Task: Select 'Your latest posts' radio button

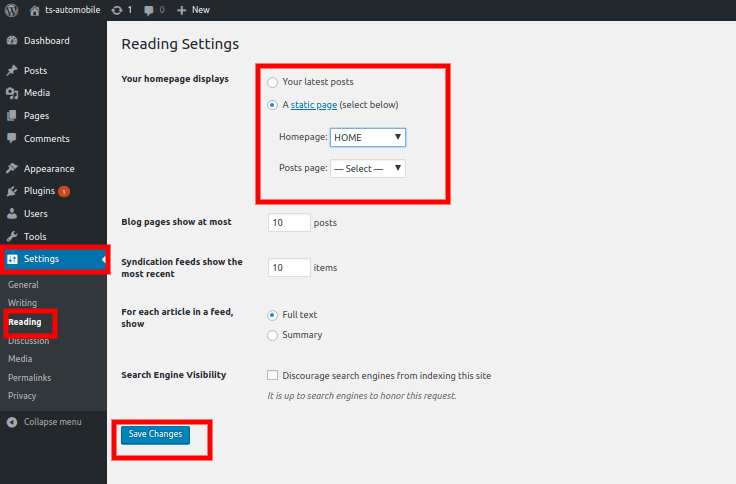Action: click(x=273, y=82)
